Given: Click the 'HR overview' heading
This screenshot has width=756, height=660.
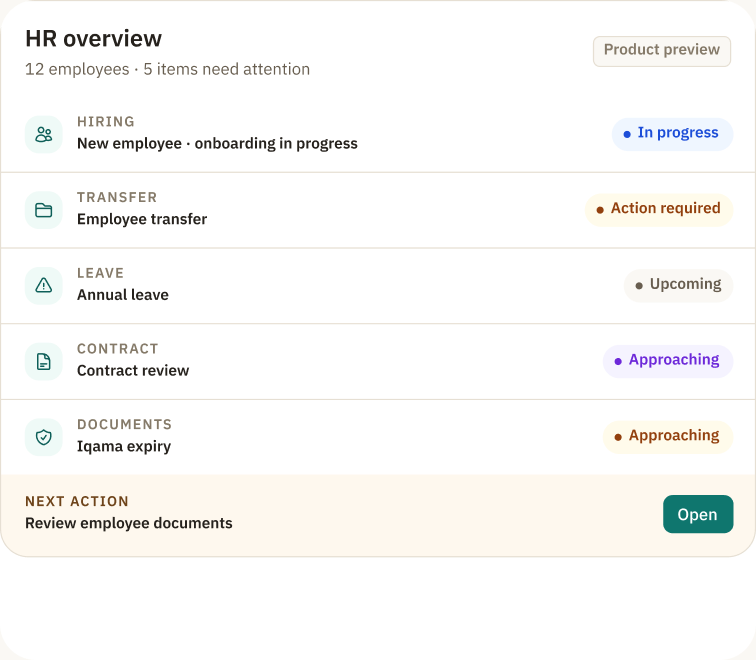Looking at the screenshot, I should [x=94, y=39].
